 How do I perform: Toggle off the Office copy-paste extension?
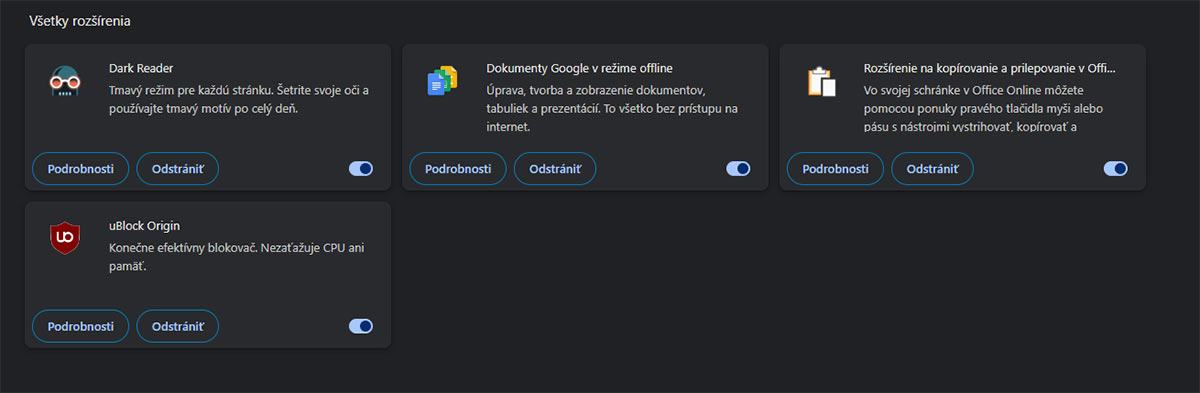tap(1116, 169)
